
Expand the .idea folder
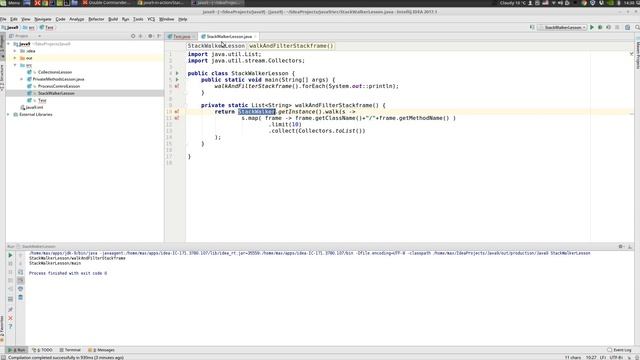click(x=15, y=51)
